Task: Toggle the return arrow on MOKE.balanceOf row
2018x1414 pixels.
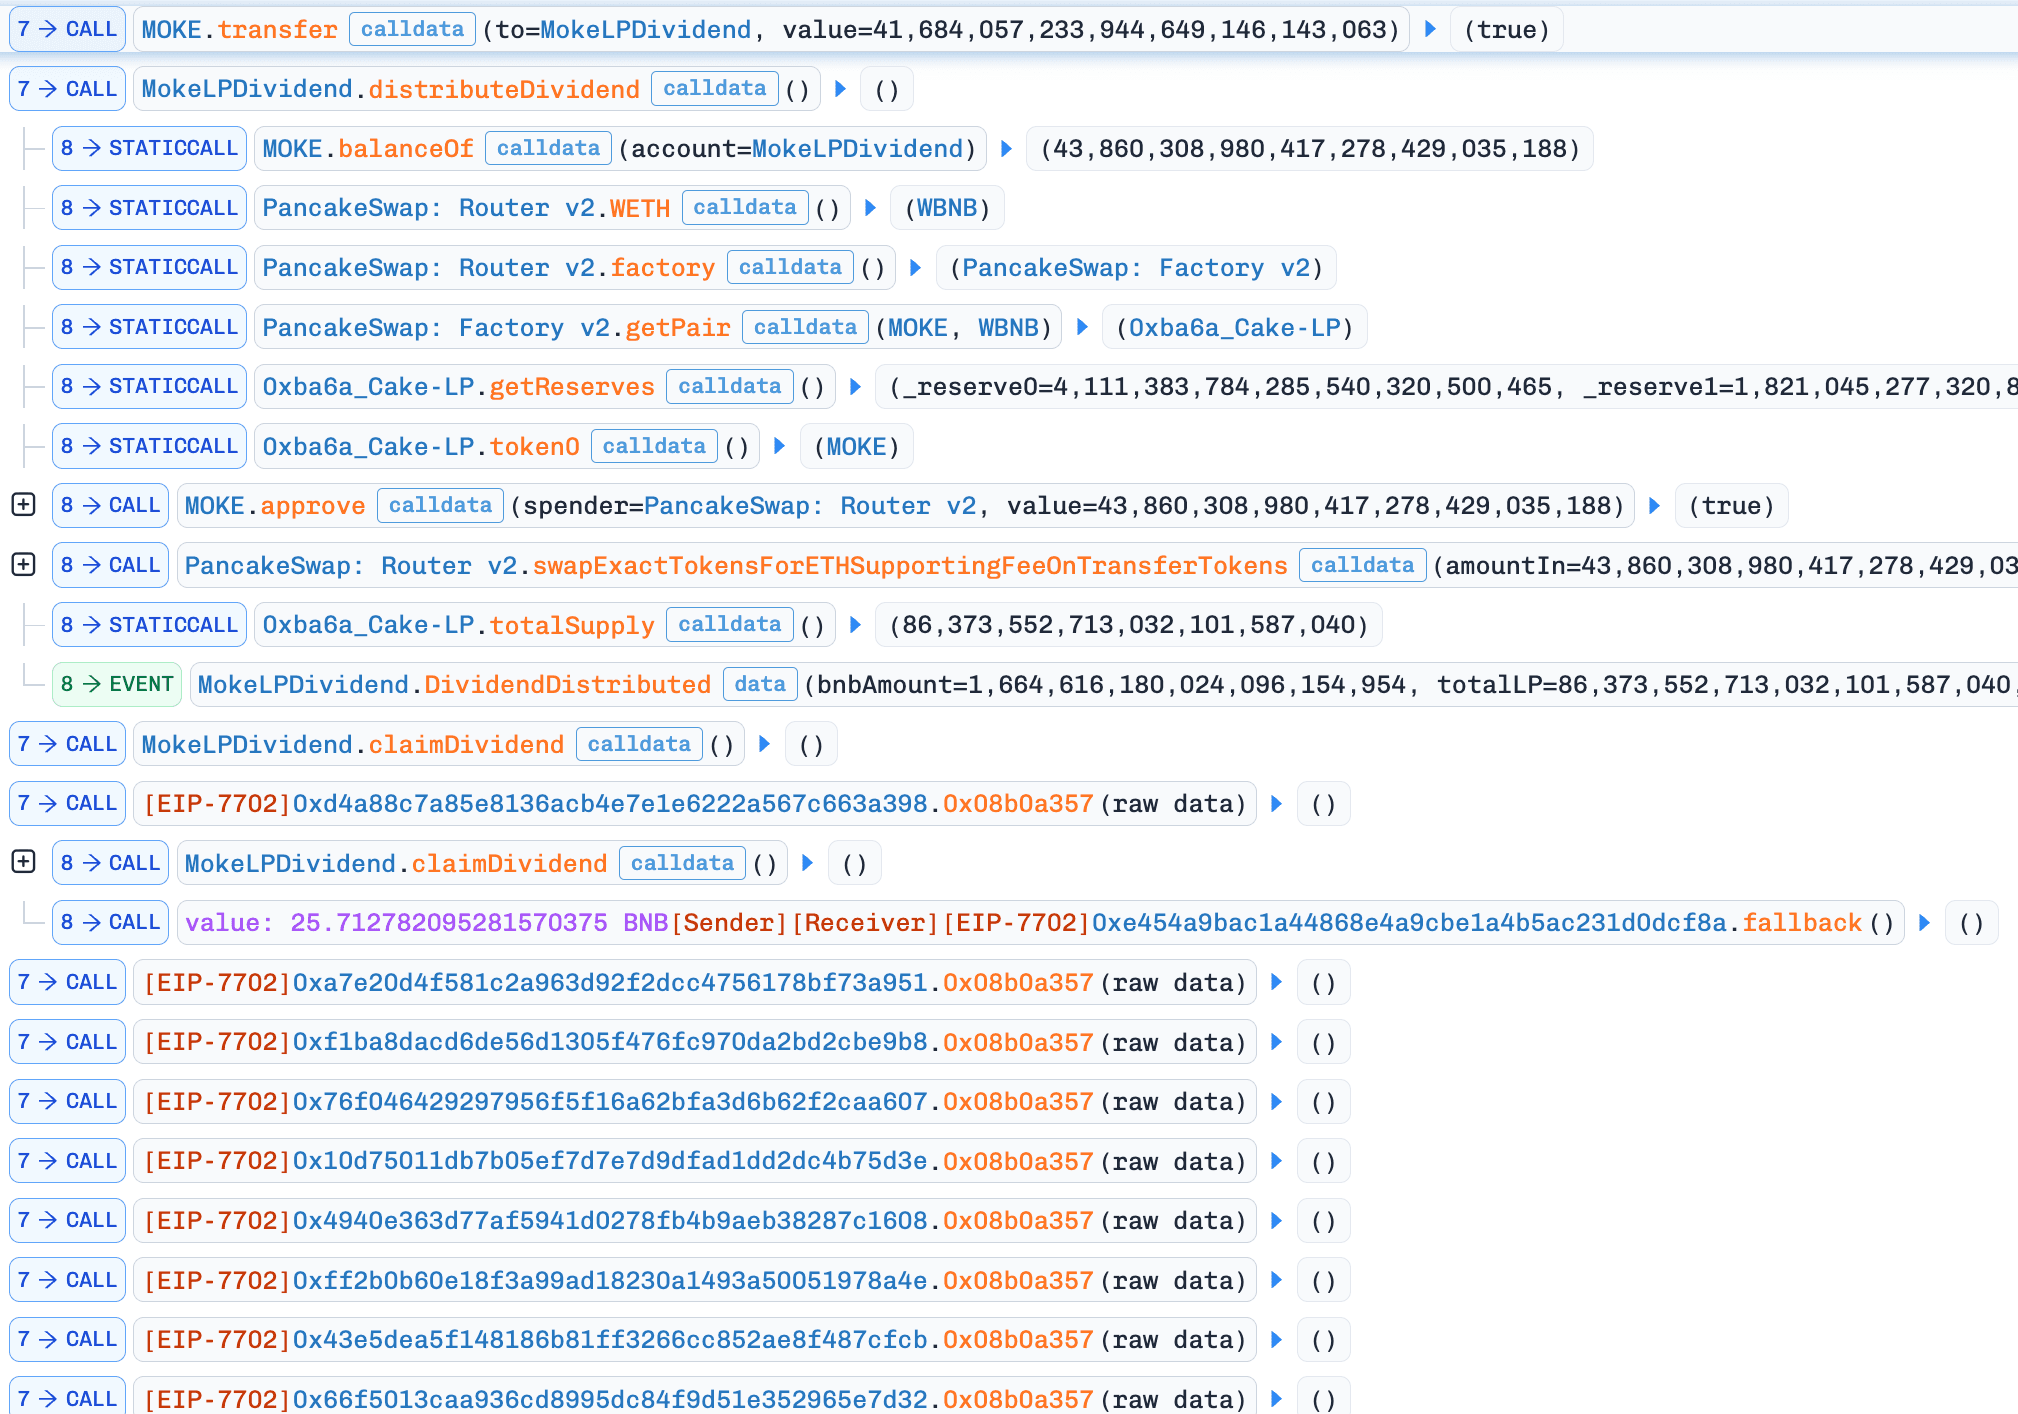Action: [1006, 148]
